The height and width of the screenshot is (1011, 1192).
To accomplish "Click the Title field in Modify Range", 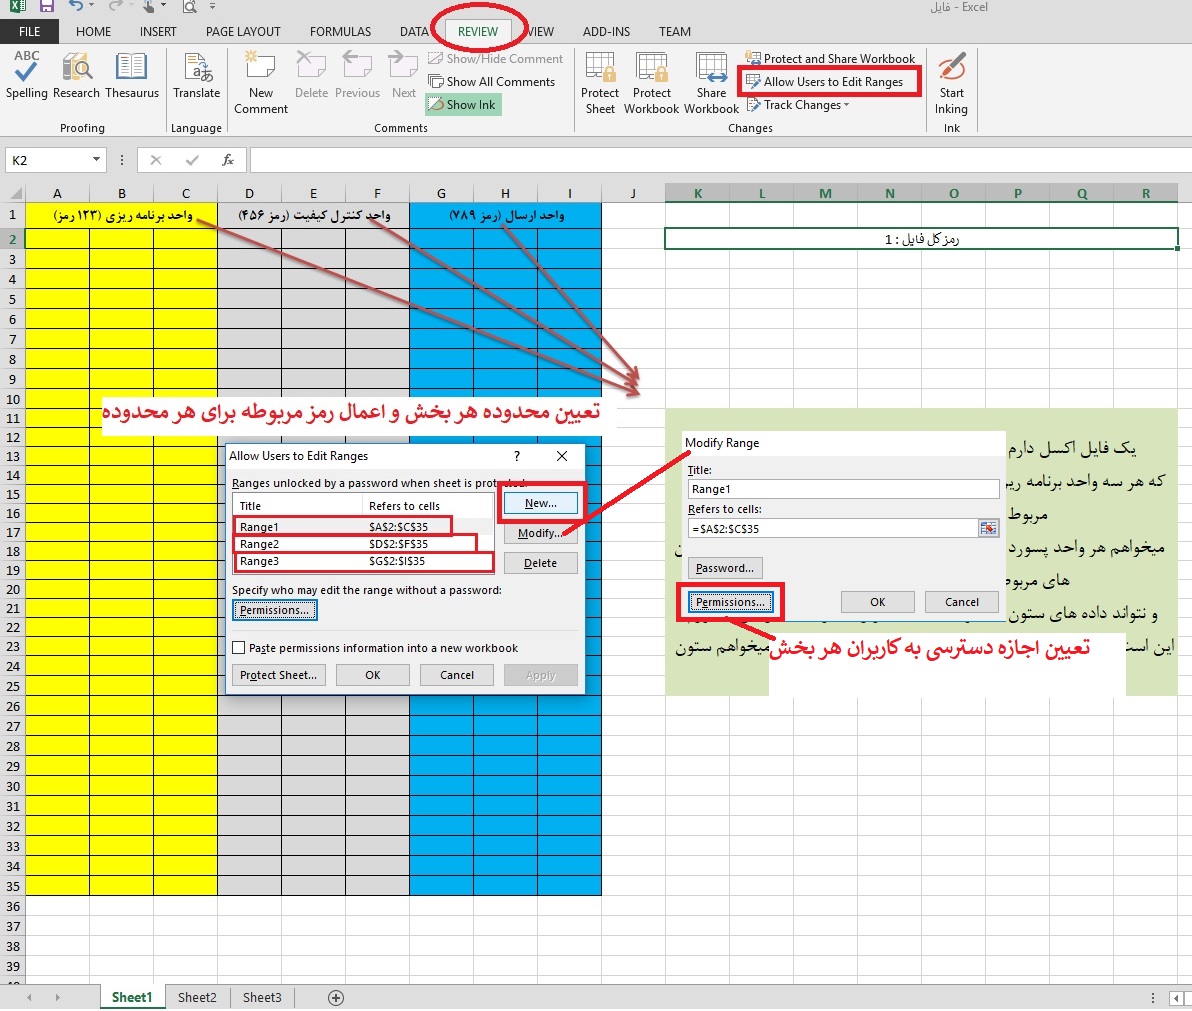I will coord(843,489).
